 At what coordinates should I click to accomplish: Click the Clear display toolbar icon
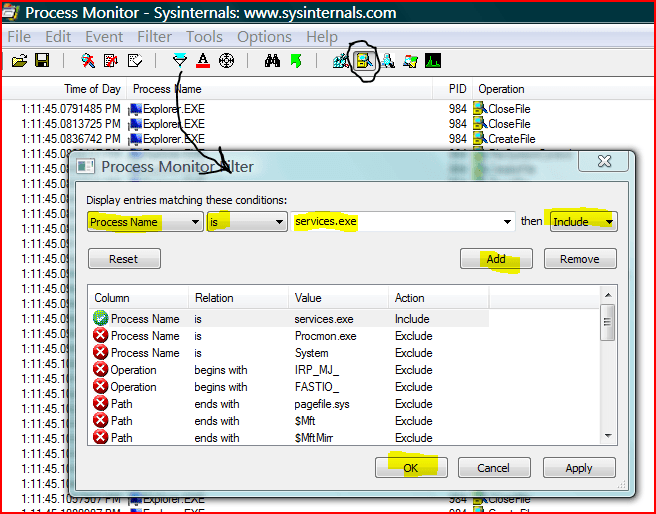click(x=134, y=61)
